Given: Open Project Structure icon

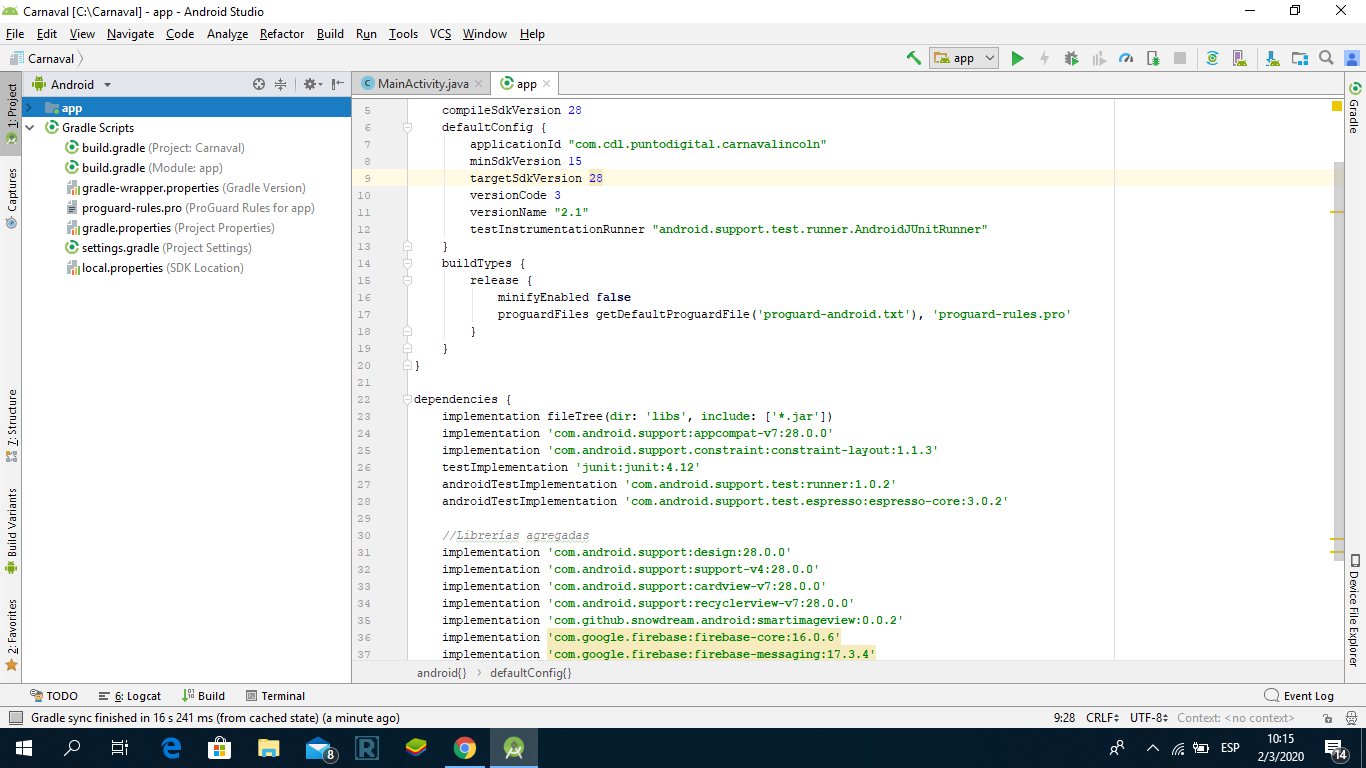Looking at the screenshot, I should tap(1299, 58).
